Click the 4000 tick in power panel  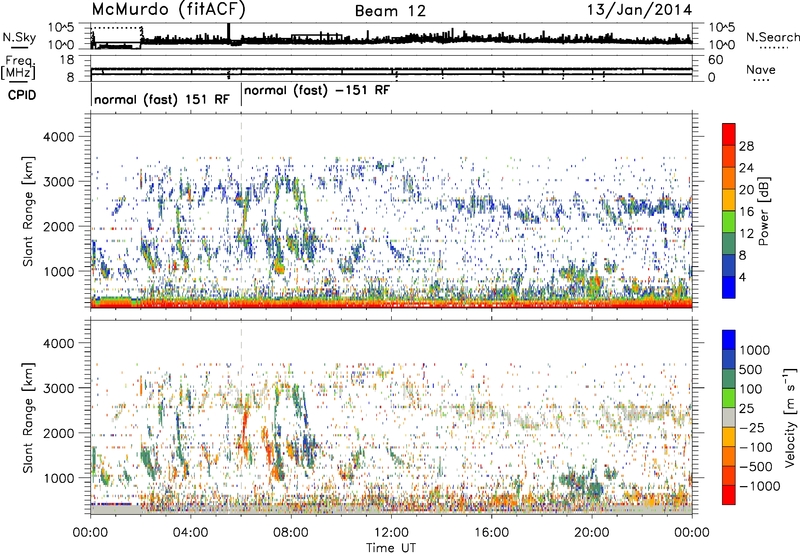tap(58, 137)
